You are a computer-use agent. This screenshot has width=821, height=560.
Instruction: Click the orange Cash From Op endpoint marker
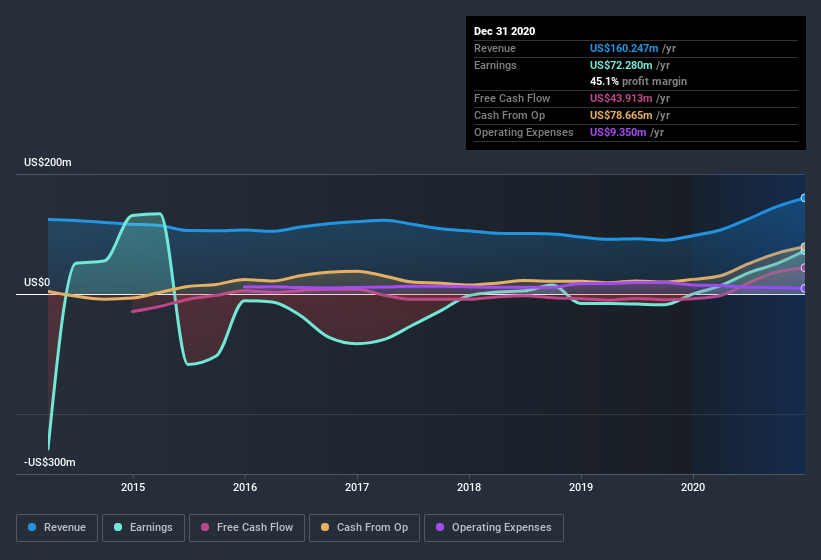coord(803,247)
